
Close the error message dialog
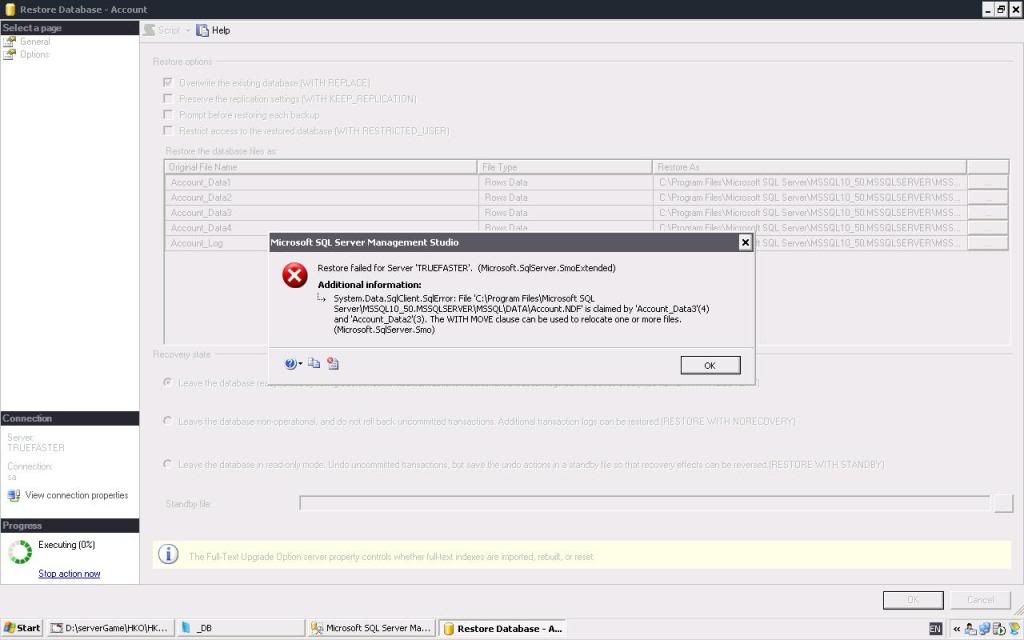tap(745, 242)
